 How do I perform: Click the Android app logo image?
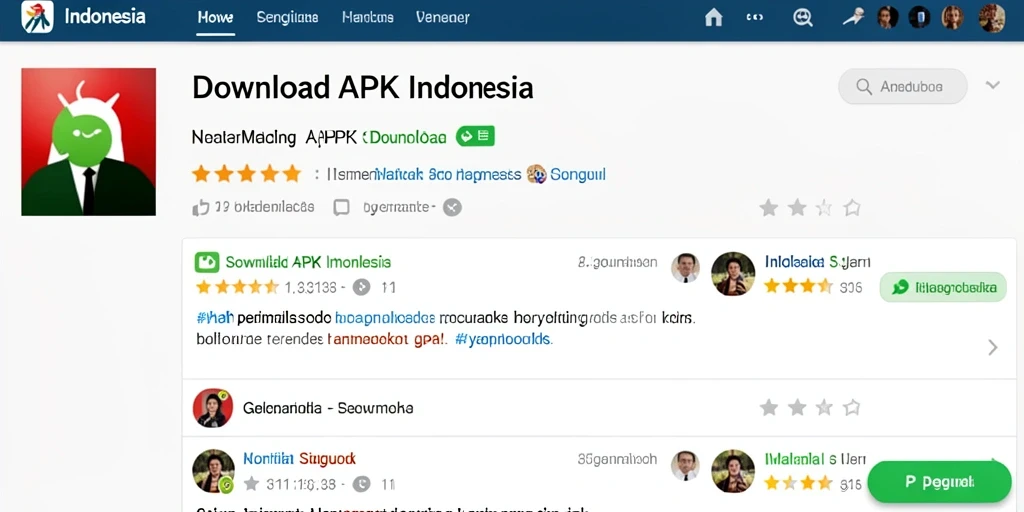tap(89, 142)
